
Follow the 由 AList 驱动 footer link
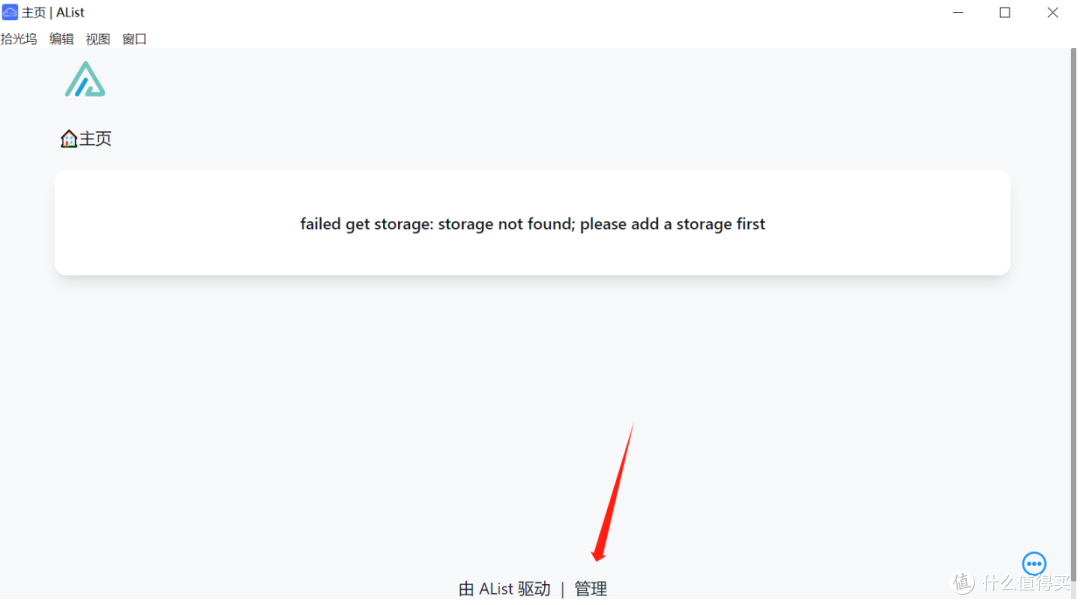(504, 588)
